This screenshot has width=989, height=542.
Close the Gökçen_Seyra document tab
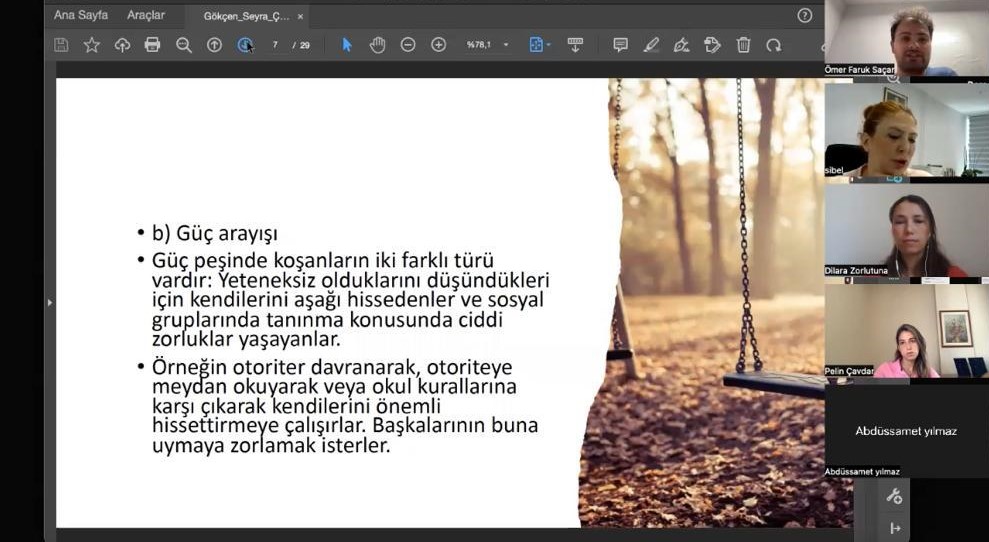[300, 16]
